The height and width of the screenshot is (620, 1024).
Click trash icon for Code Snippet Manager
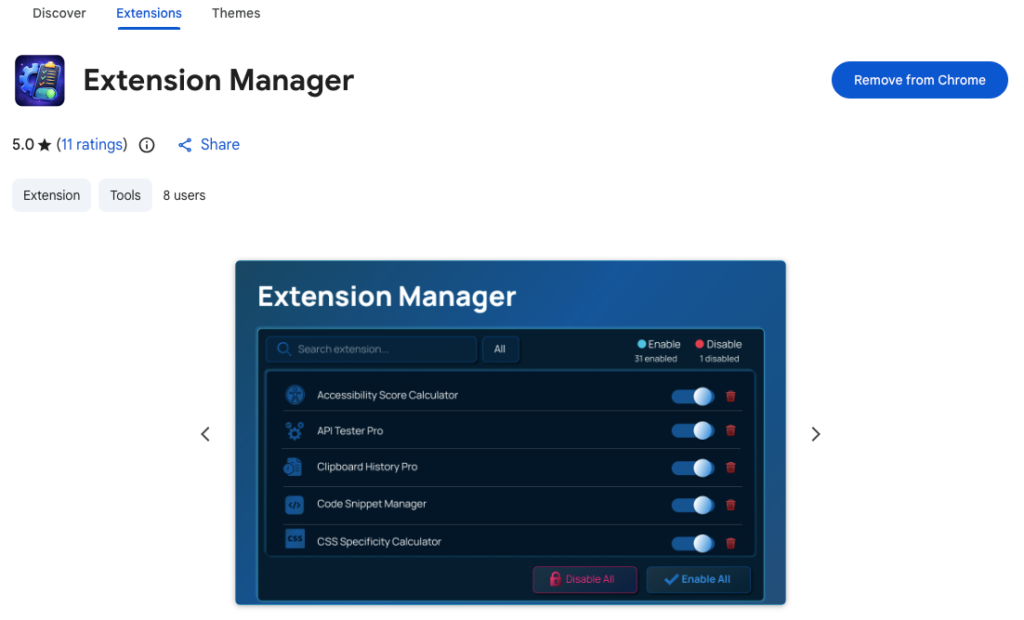point(730,505)
